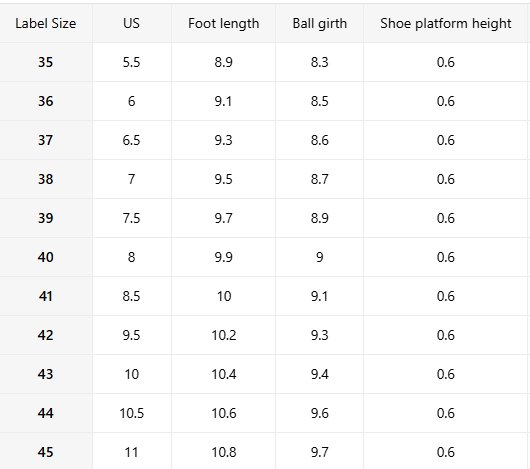Click US size 10.5 cell

click(x=132, y=413)
